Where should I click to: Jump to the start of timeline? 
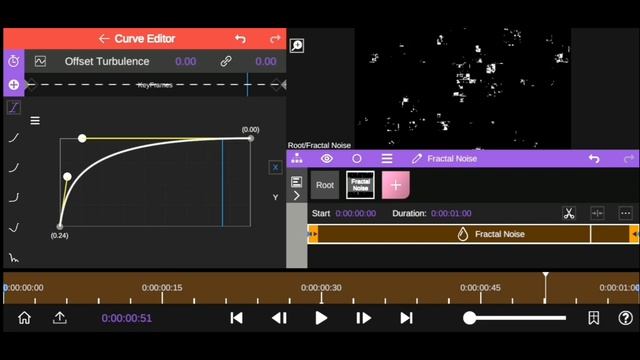[236, 318]
